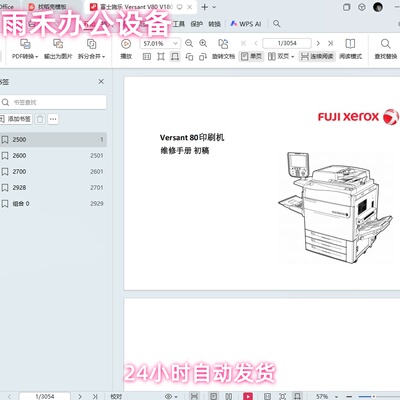Open the zoom 57.01% dropdown
Viewport: 400px width, 400px height.
[175, 43]
